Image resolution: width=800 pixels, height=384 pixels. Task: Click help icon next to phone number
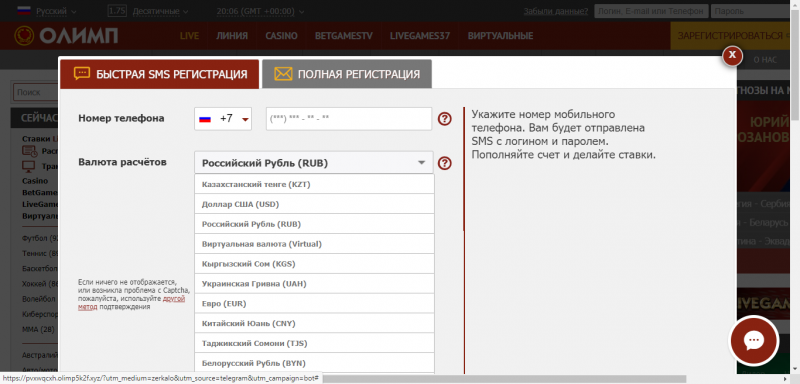[x=445, y=119]
